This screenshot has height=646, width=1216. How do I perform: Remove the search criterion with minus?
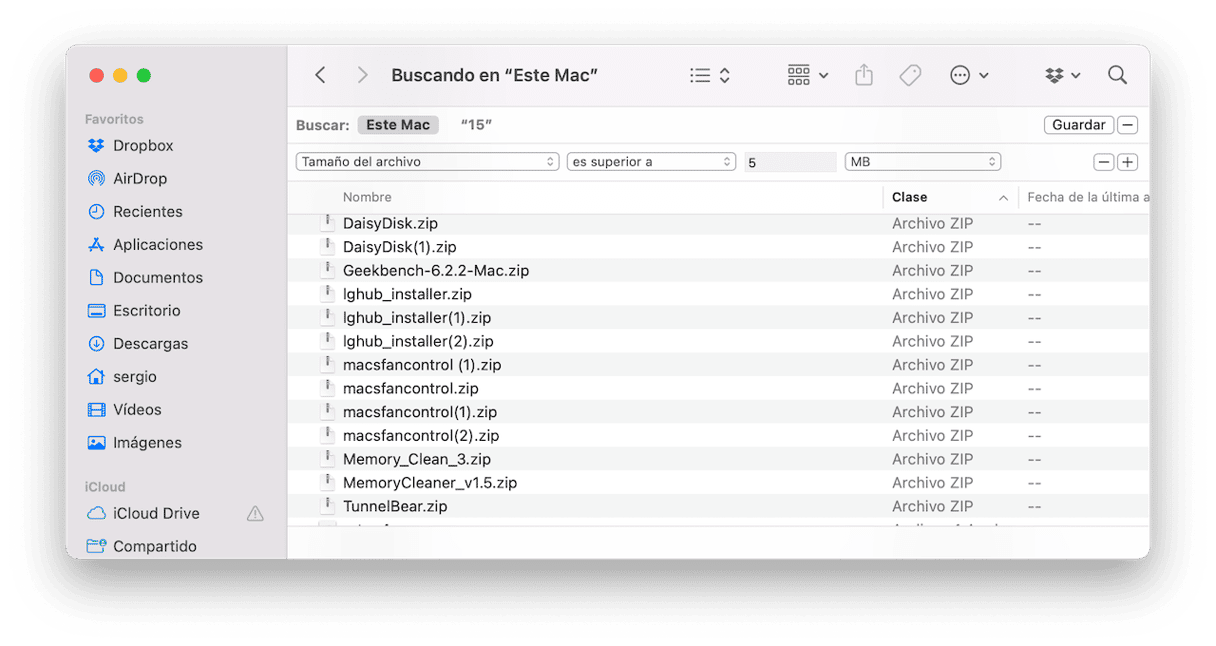[x=1104, y=162]
